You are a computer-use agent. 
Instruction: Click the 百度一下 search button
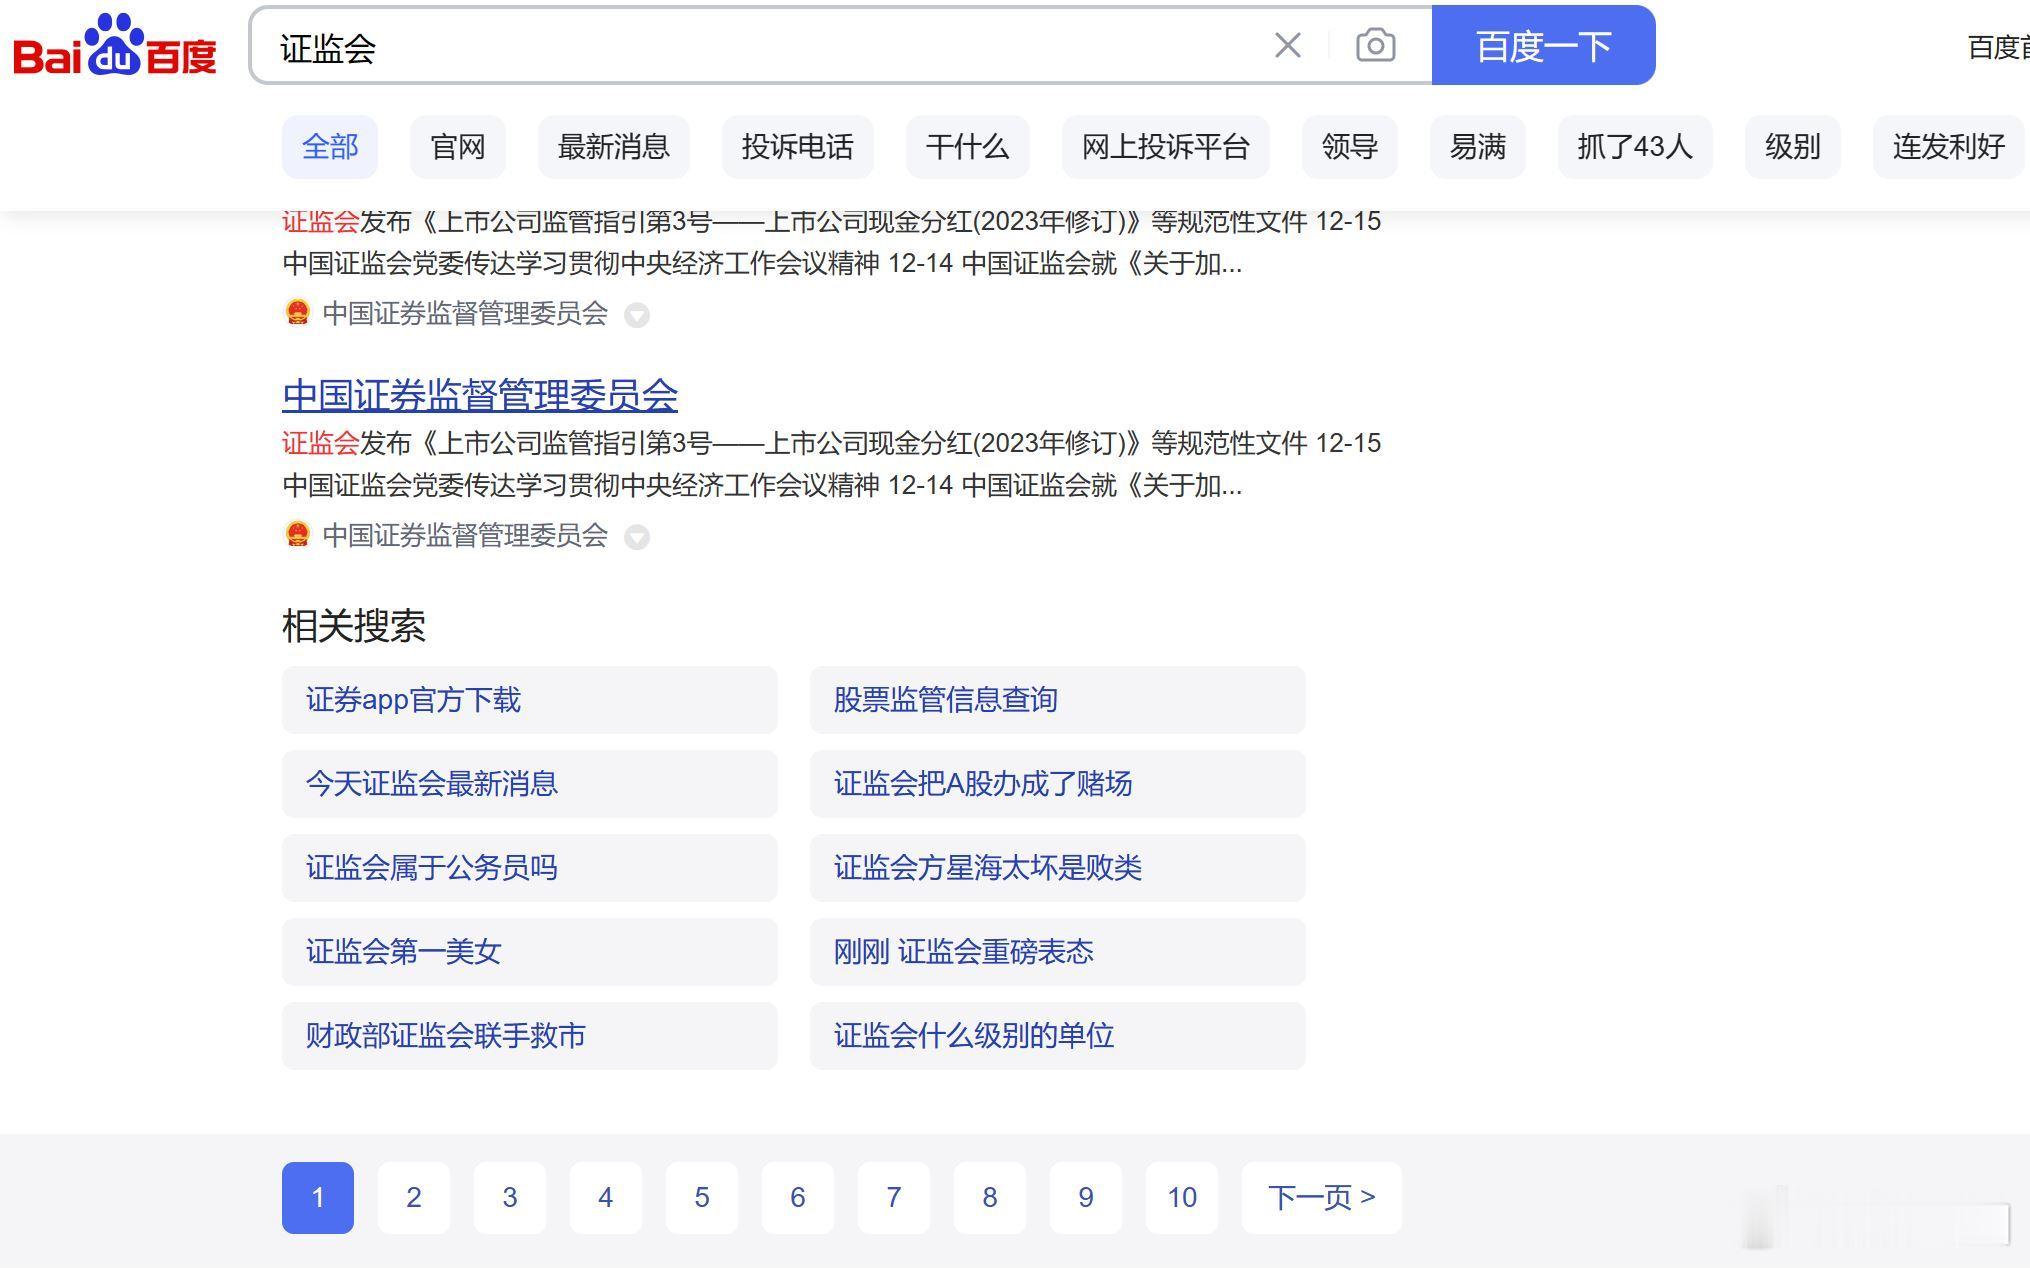1543,45
